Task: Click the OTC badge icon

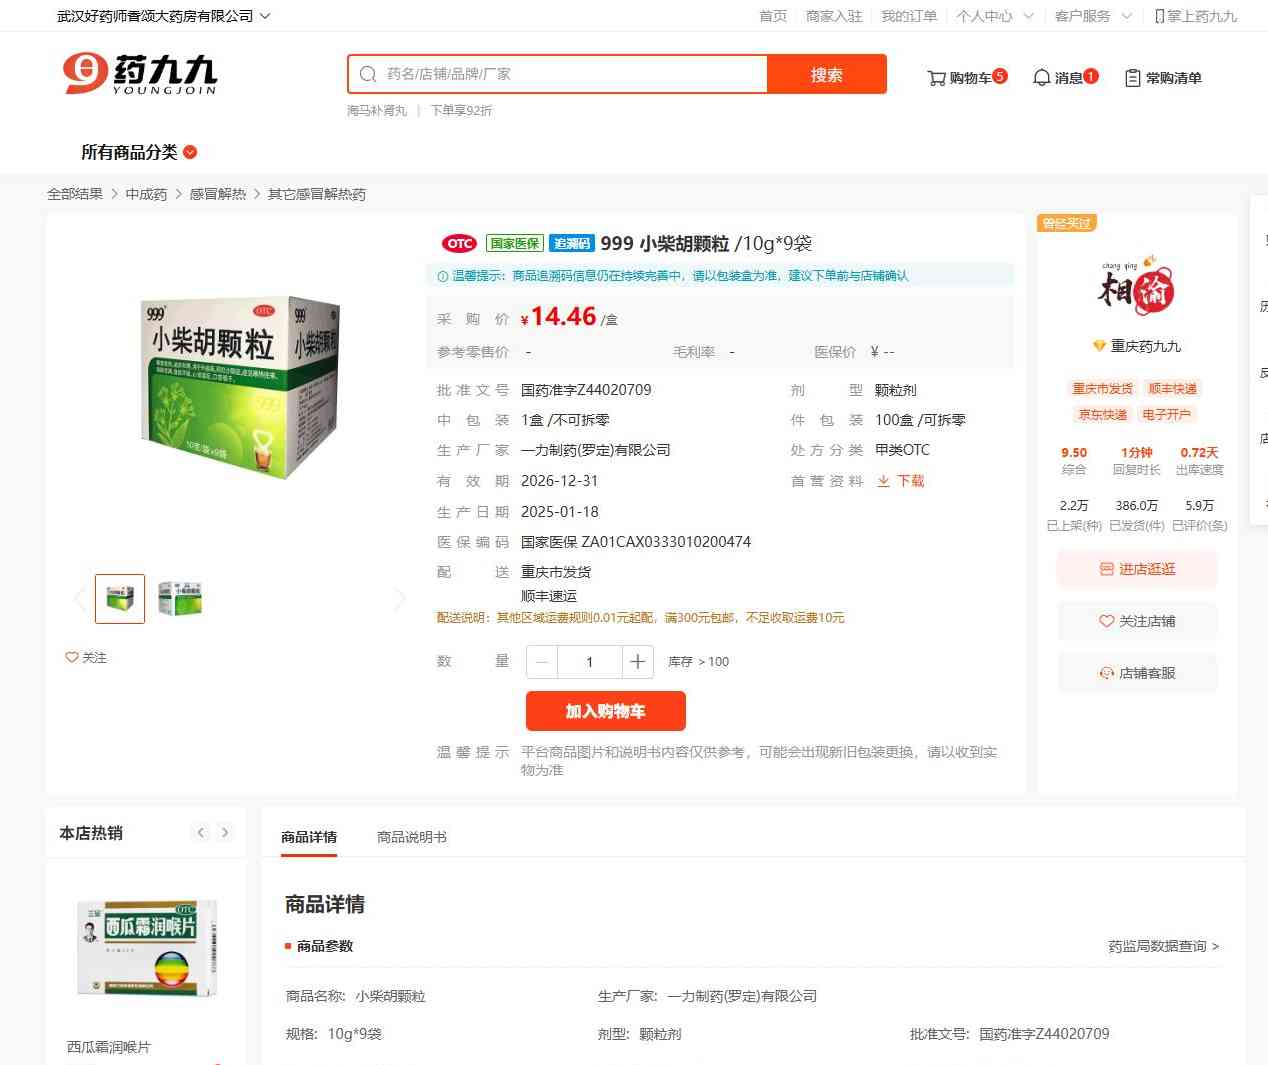Action: [x=459, y=243]
